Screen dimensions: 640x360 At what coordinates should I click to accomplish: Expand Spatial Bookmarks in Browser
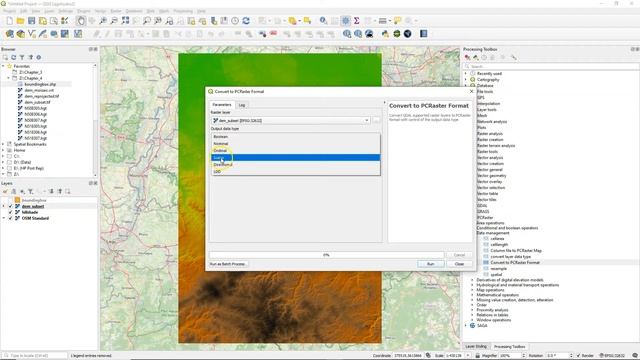3,144
